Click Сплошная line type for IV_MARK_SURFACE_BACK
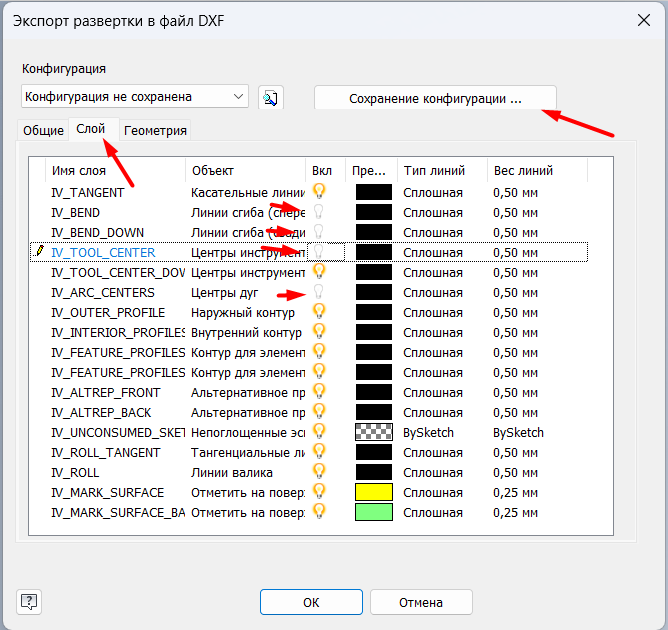This screenshot has height=630, width=668. [x=433, y=513]
